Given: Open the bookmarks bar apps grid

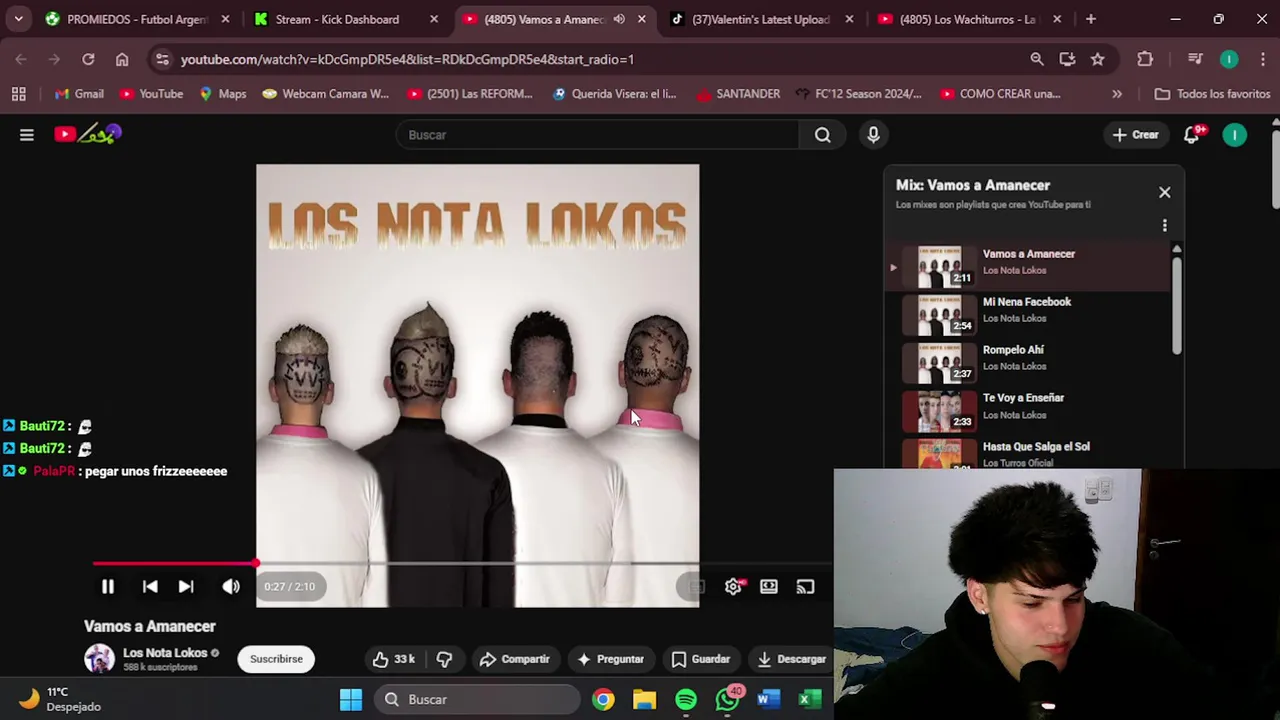Looking at the screenshot, I should (x=18, y=94).
